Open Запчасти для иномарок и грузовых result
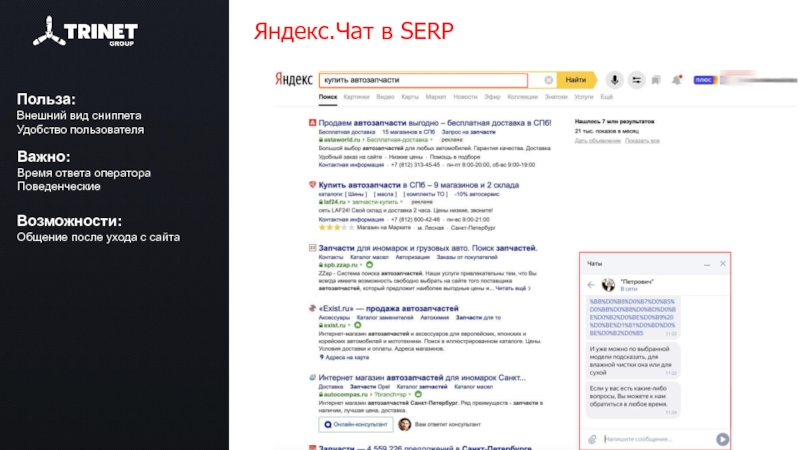This screenshot has width=800, height=450. pos(428,248)
